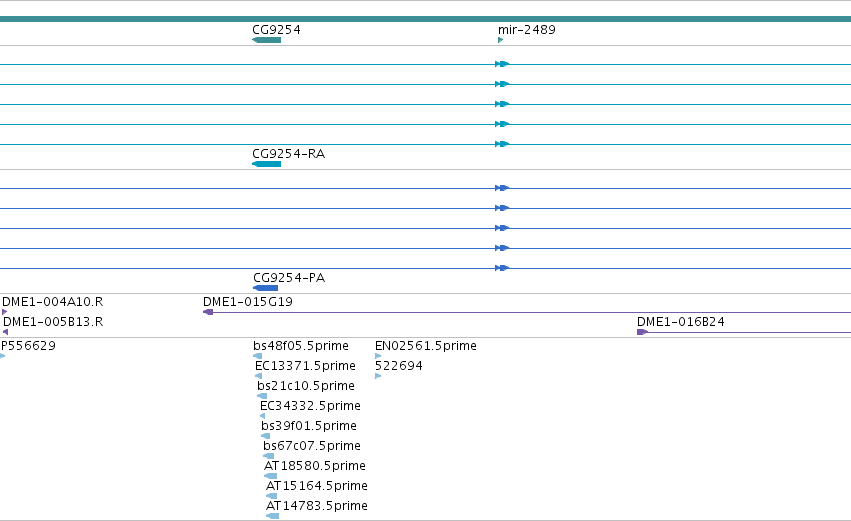Click the bs39f01.5prime text label
851x521 pixels.
[309, 425]
